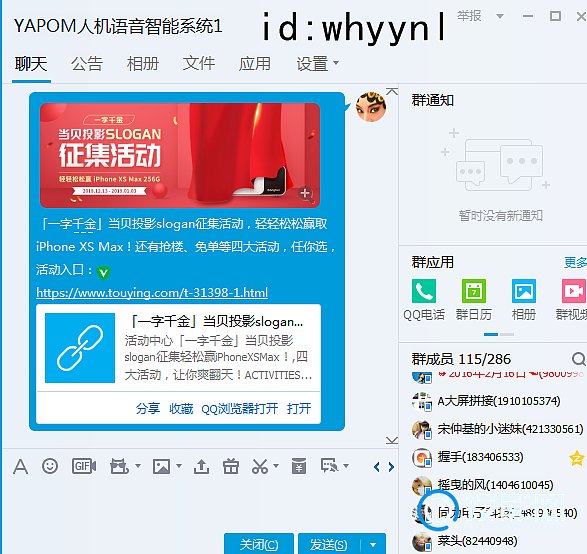Viewport: 587px width, 554px height.
Task: Open the GIF sticker panel
Action: [84, 466]
